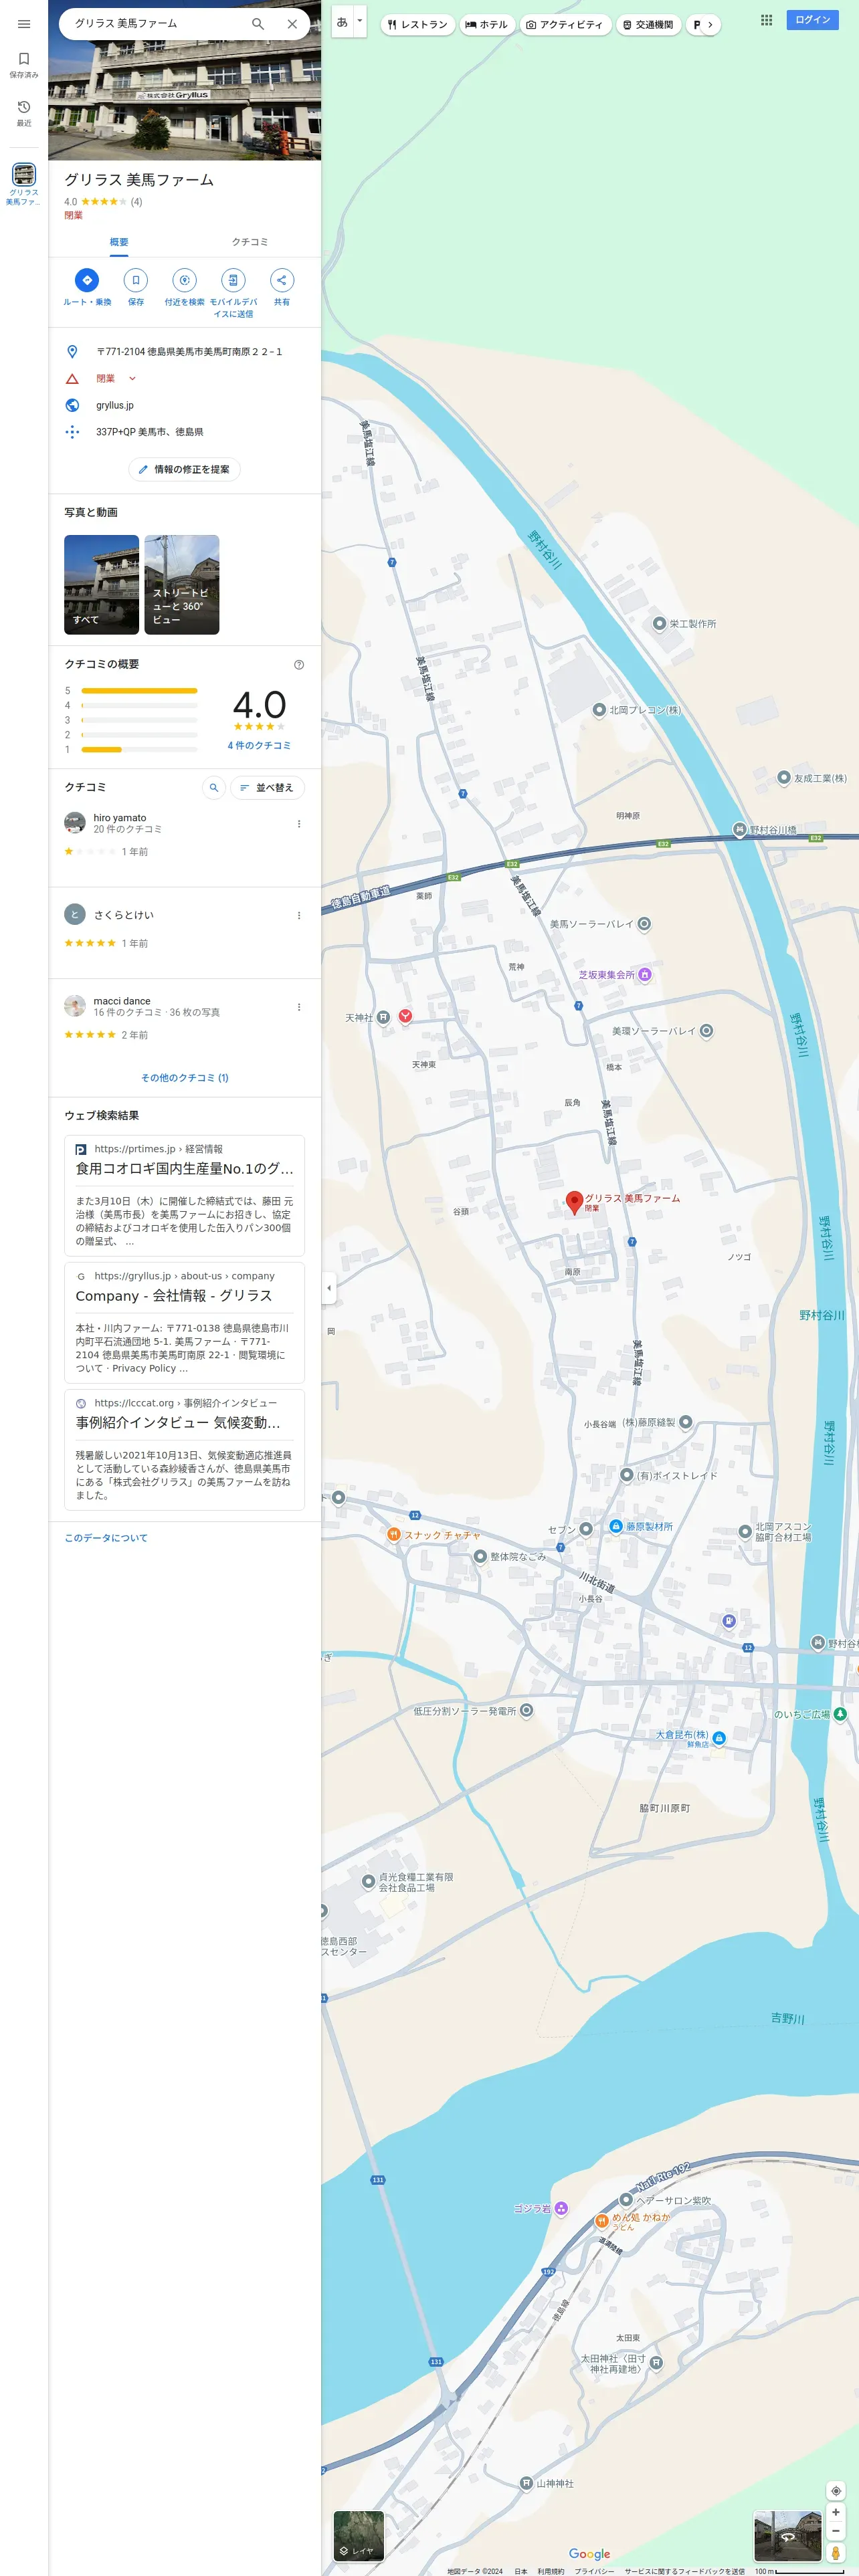The height and width of the screenshot is (2576, 859).
Task: Click inside the グリラス 美馬ファーム search field
Action: (x=155, y=24)
